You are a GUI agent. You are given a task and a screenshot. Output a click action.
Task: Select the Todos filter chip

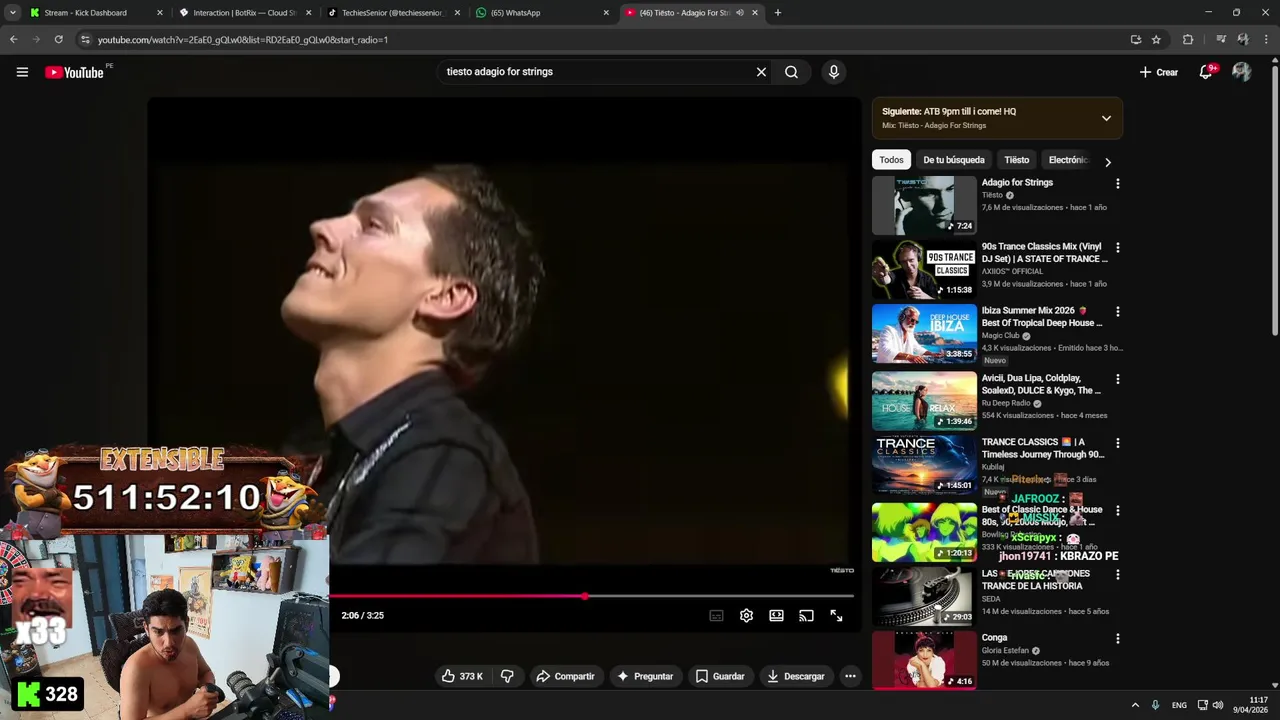891,160
